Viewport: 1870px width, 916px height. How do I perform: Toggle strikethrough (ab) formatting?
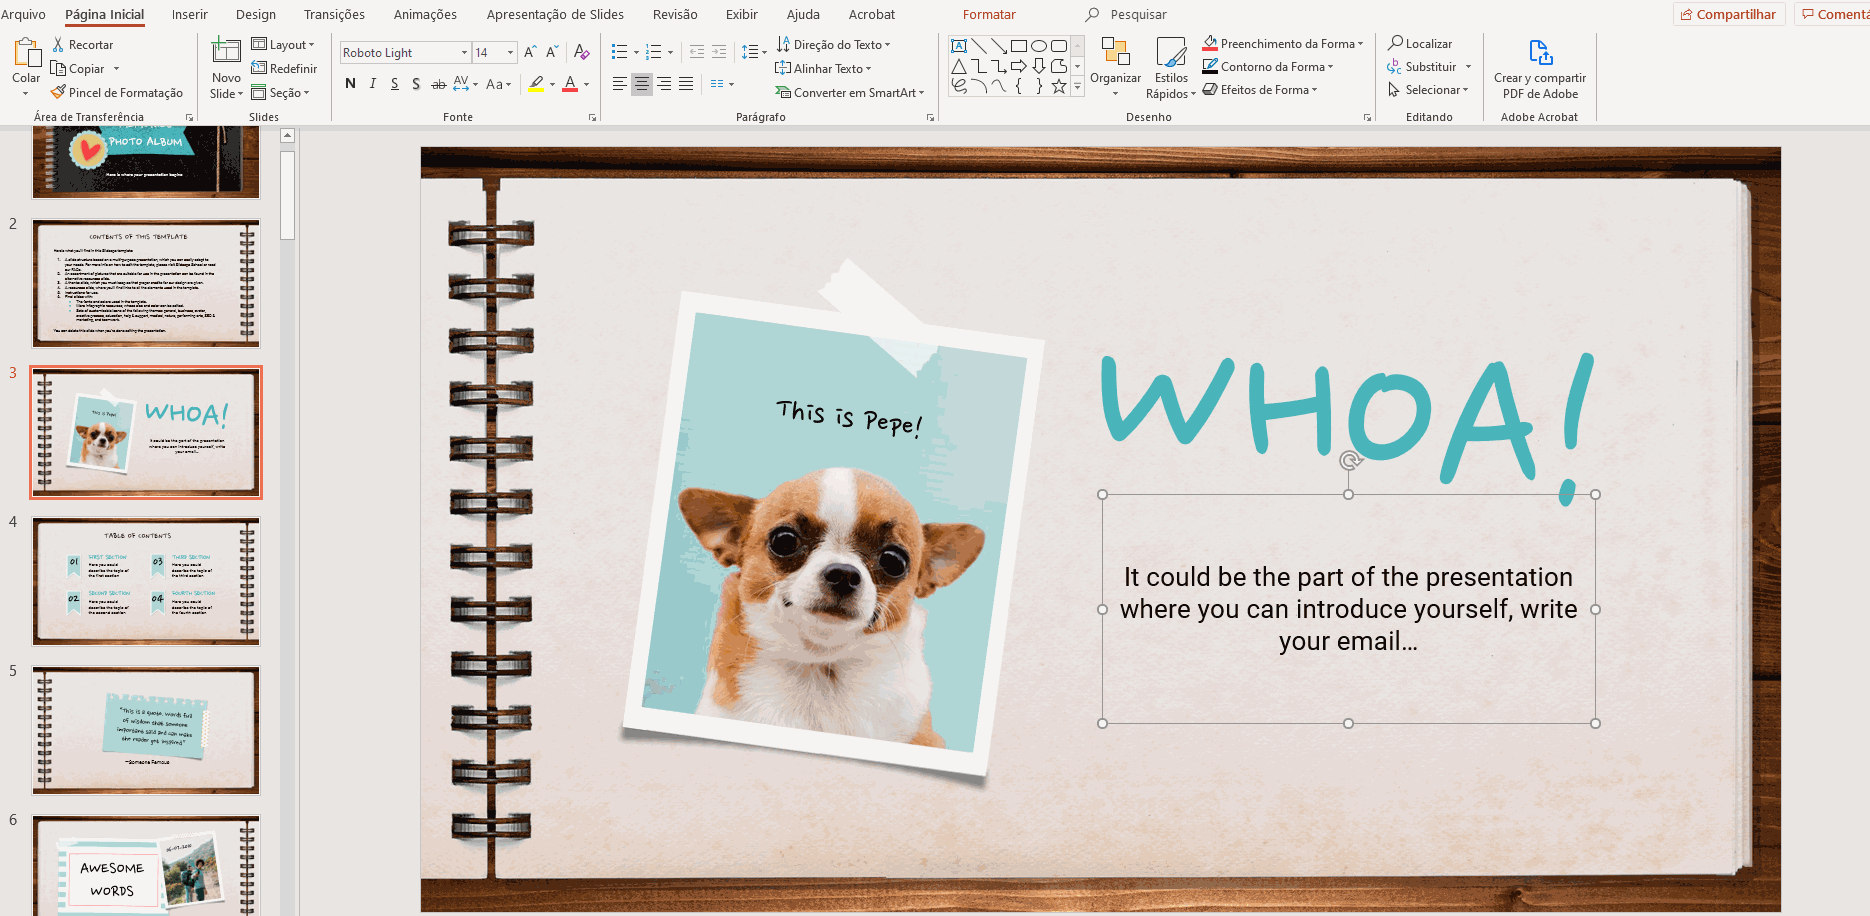click(438, 84)
